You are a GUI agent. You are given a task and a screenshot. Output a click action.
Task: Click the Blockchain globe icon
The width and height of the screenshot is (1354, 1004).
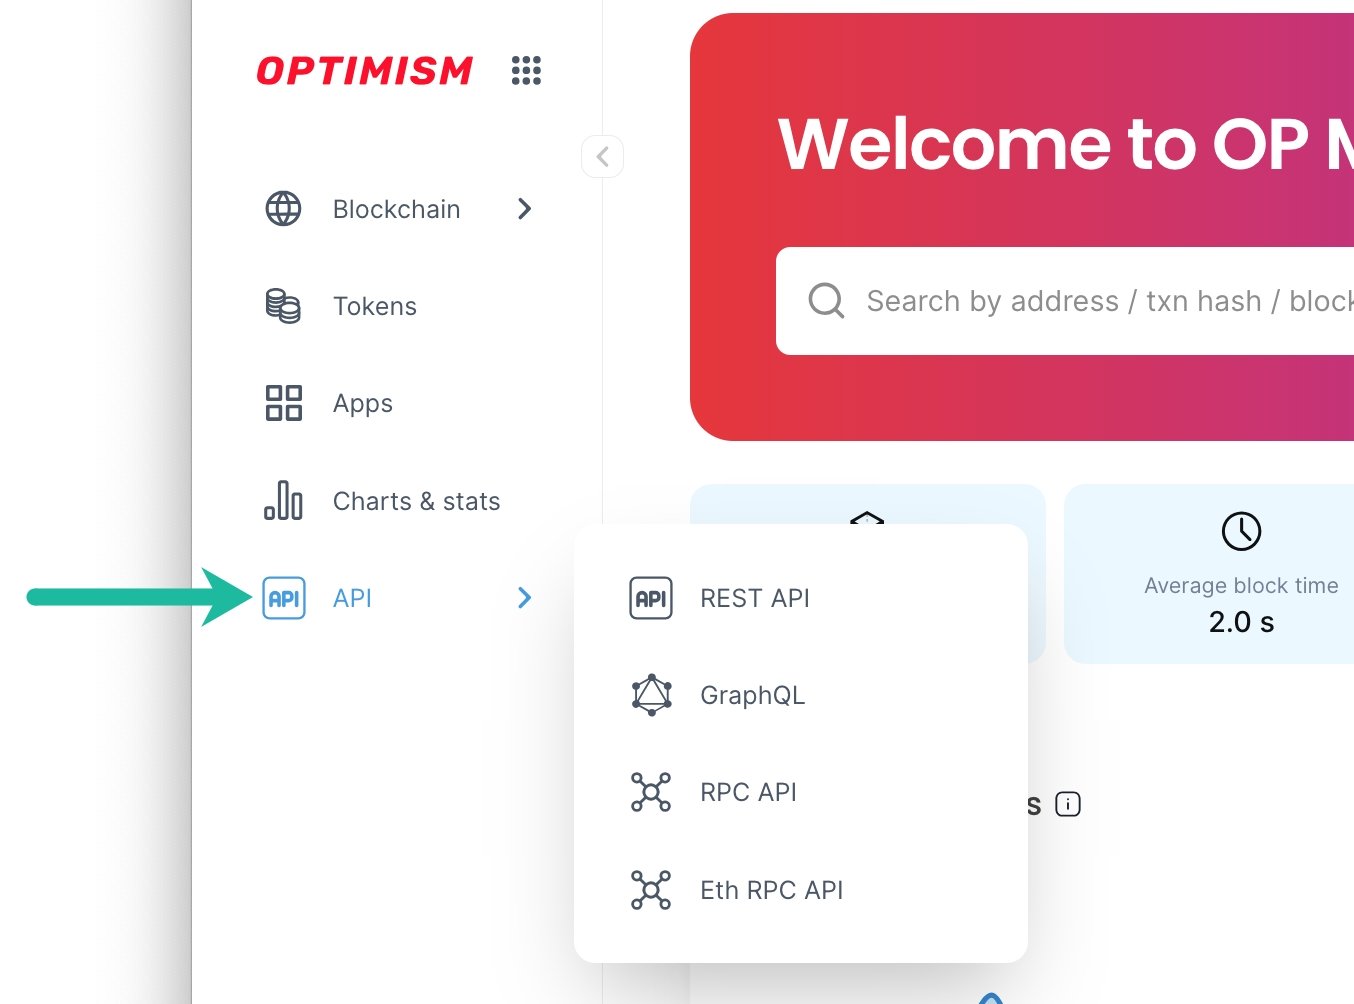click(283, 209)
